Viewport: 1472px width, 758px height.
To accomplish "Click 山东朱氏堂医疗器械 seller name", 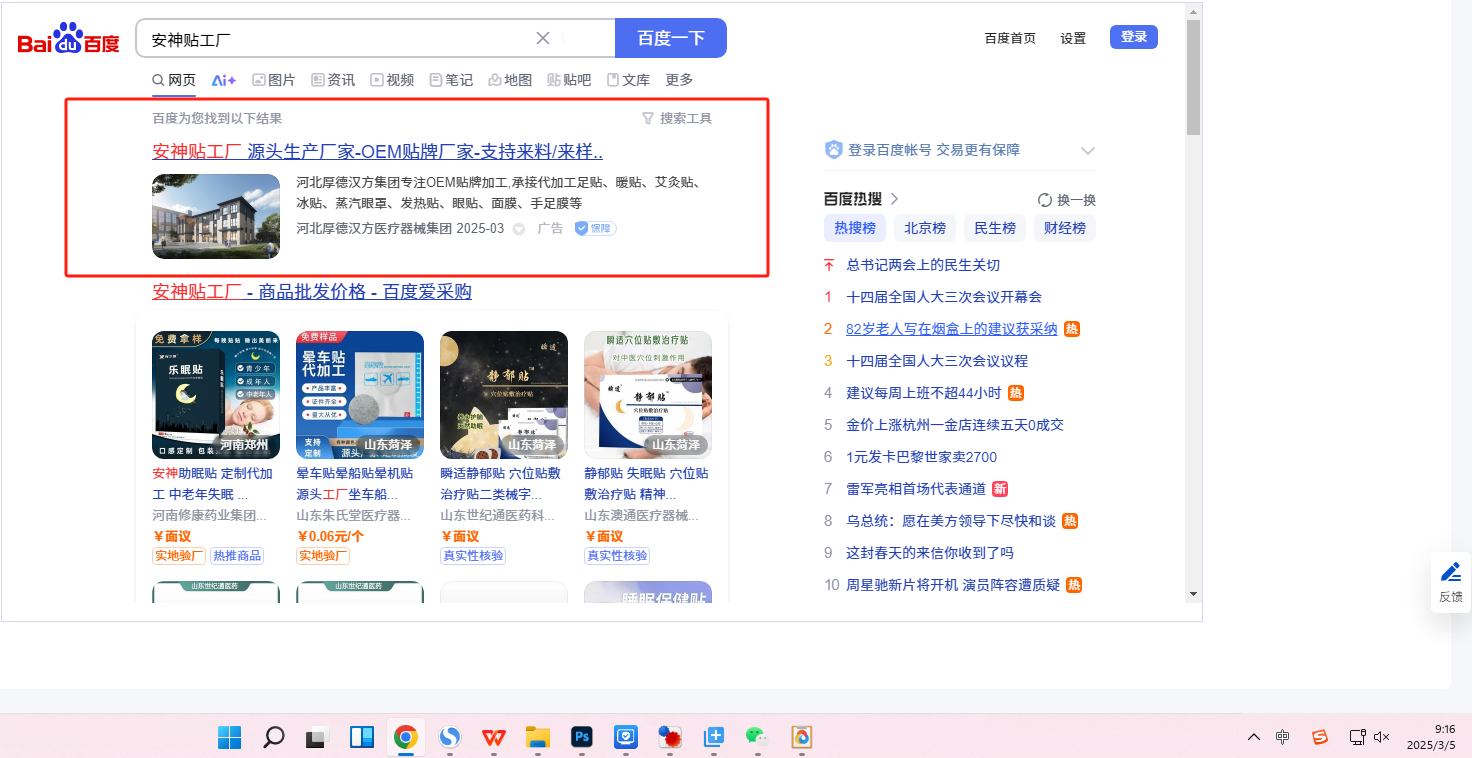I will pos(354,516).
